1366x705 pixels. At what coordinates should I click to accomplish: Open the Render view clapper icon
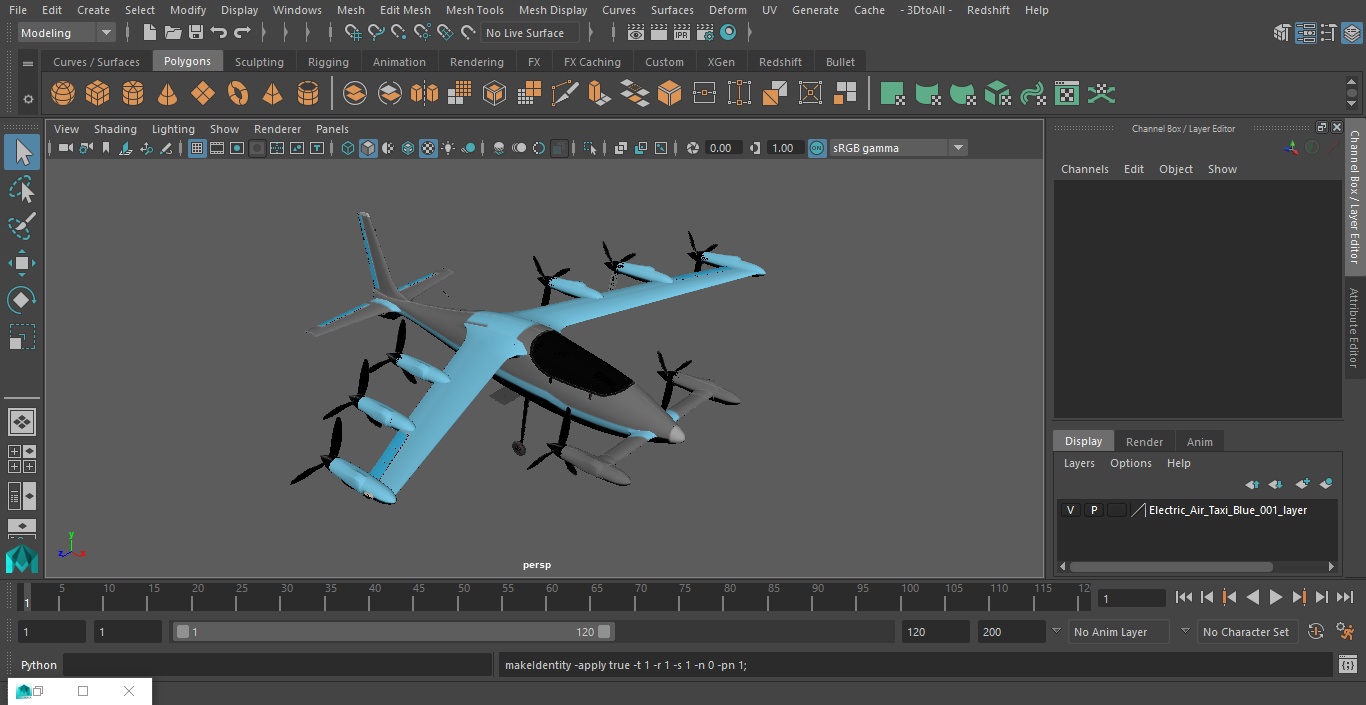pos(636,33)
